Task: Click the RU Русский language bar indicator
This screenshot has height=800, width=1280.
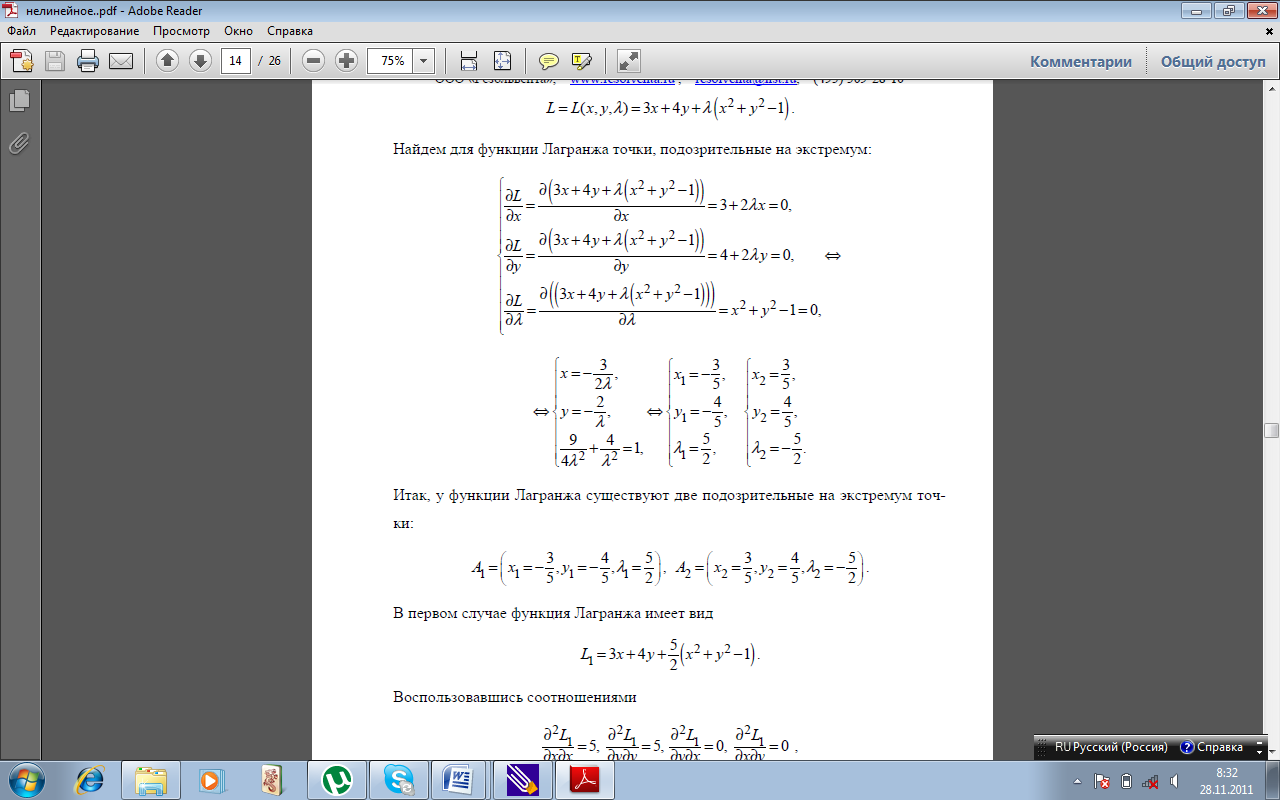Action: pos(1111,747)
